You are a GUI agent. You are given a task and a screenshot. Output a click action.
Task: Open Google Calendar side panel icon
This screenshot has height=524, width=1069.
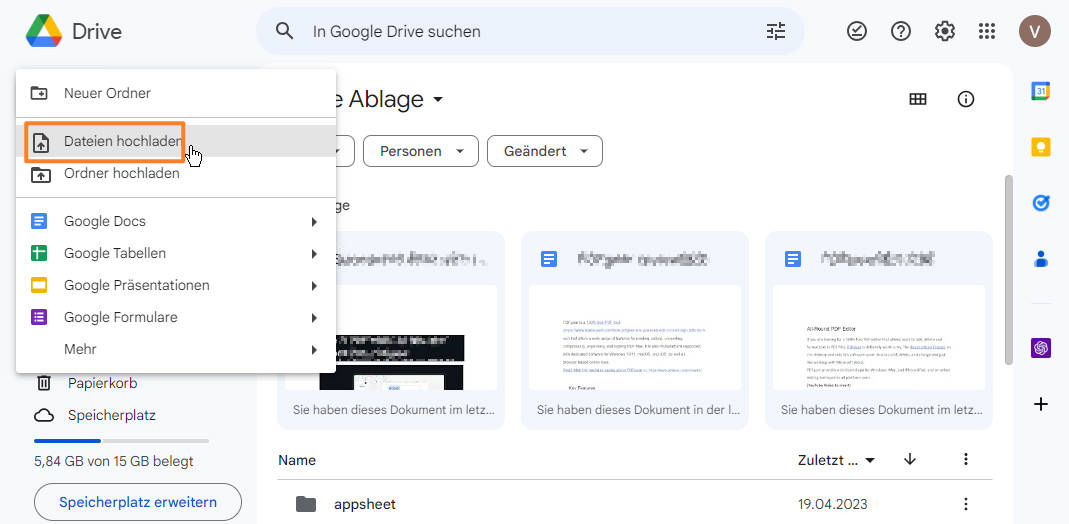click(x=1040, y=91)
